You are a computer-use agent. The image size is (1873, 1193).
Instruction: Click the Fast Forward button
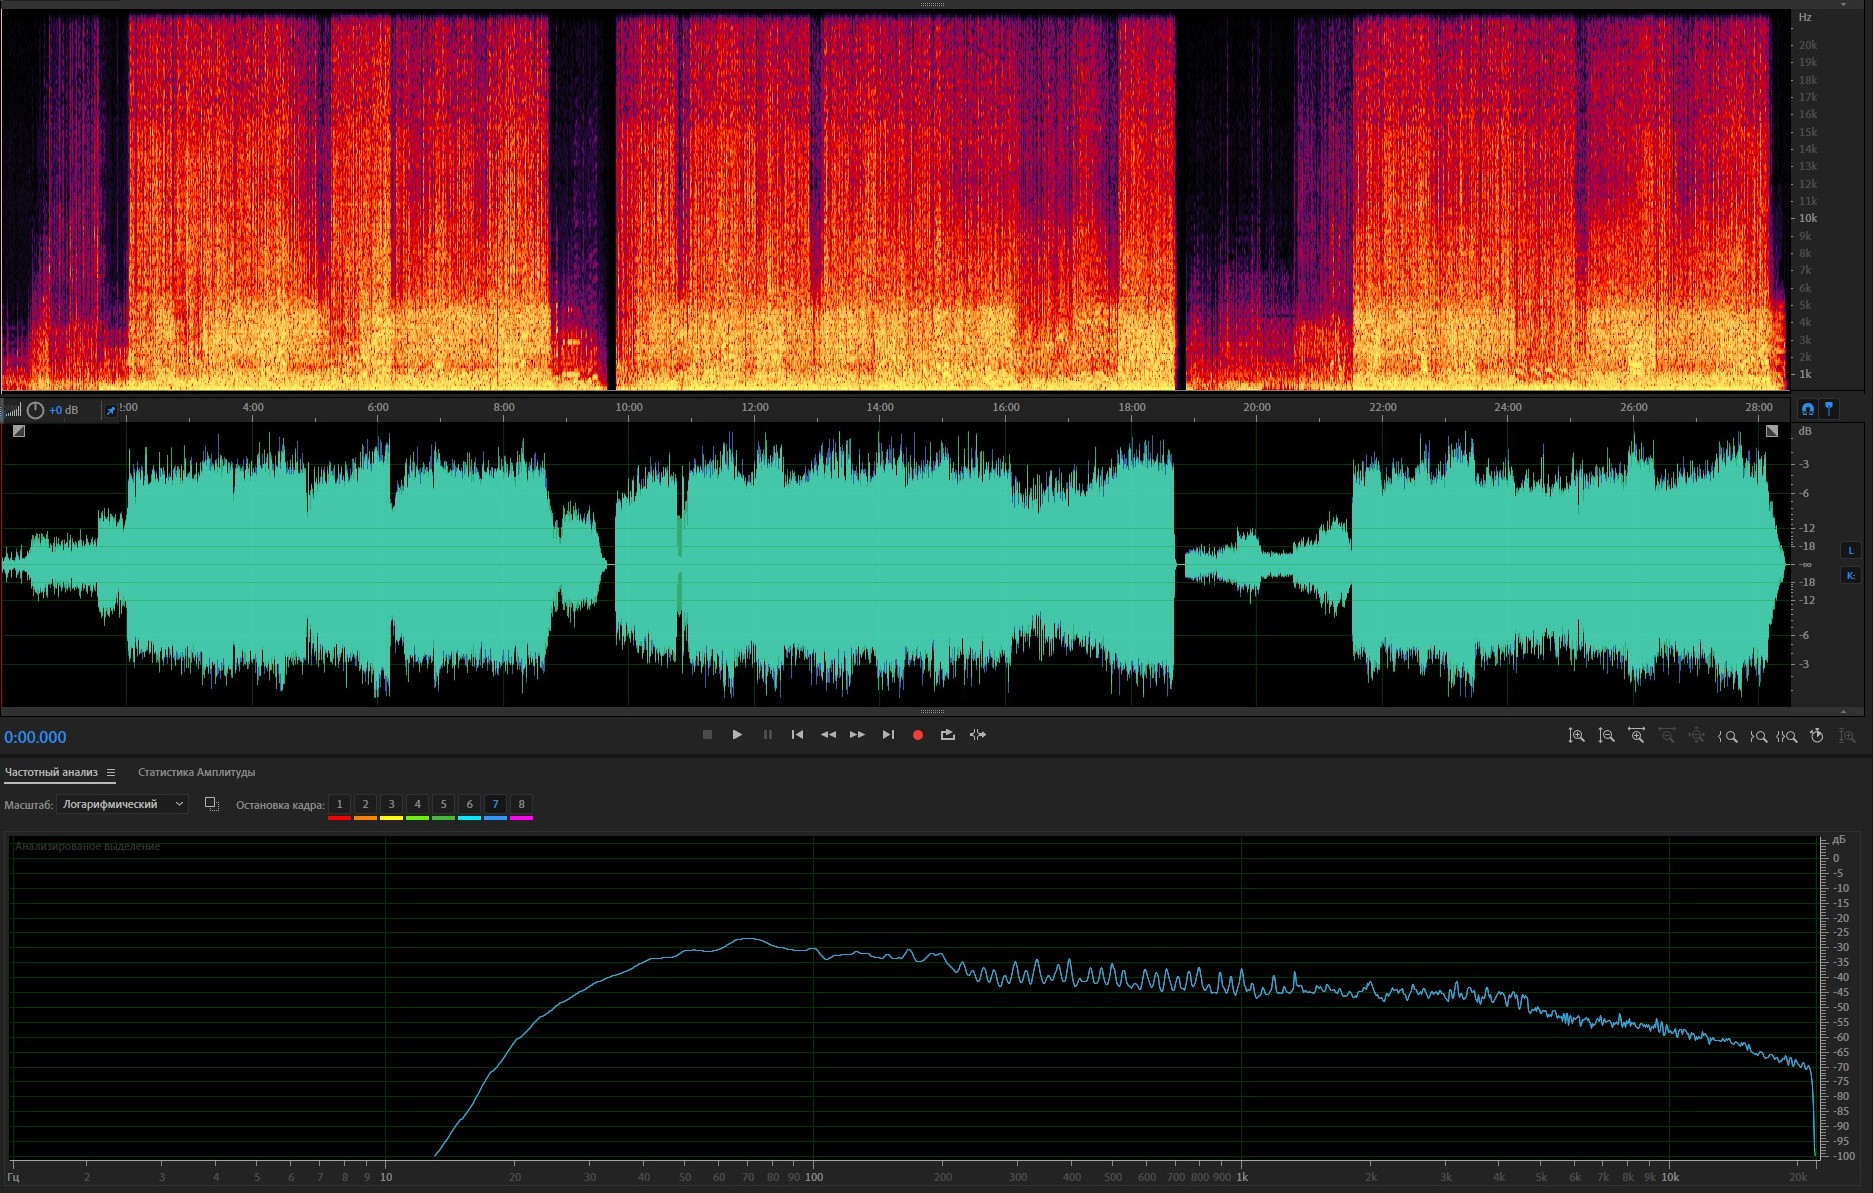pyautogui.click(x=857, y=735)
